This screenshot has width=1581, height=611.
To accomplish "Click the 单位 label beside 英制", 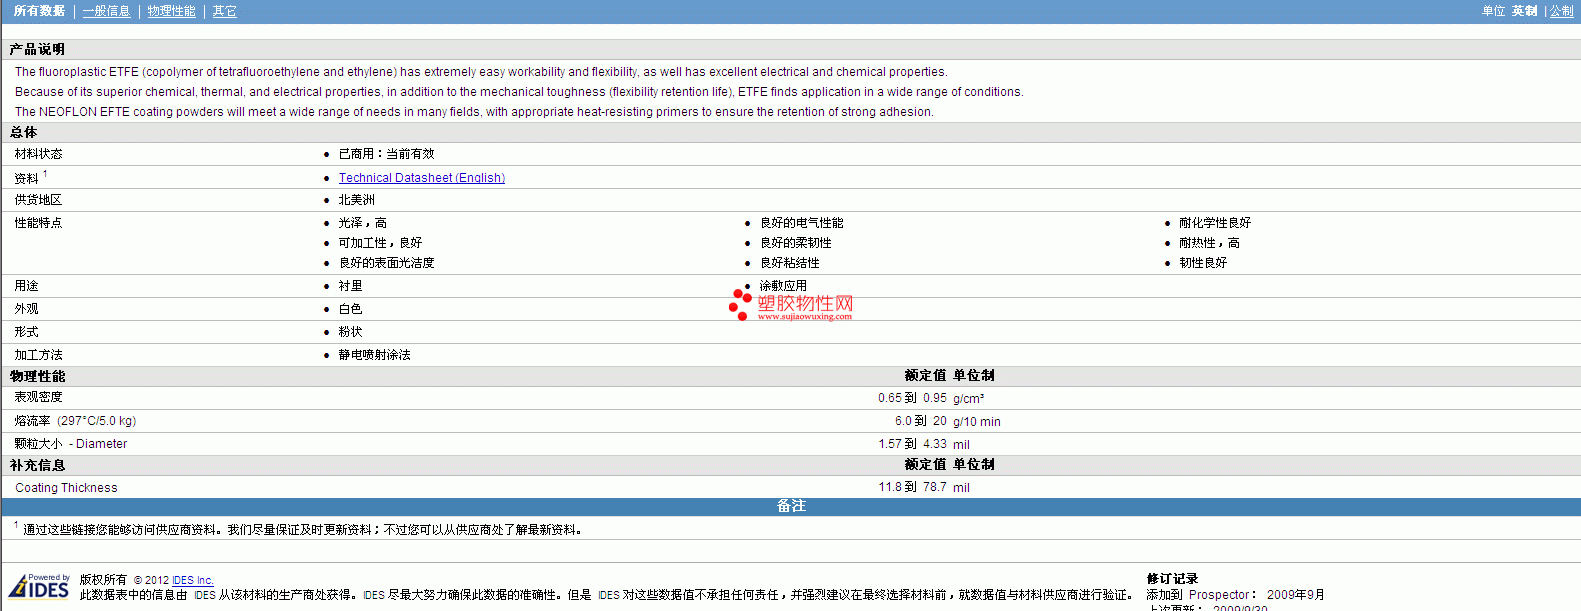I will pos(1493,11).
